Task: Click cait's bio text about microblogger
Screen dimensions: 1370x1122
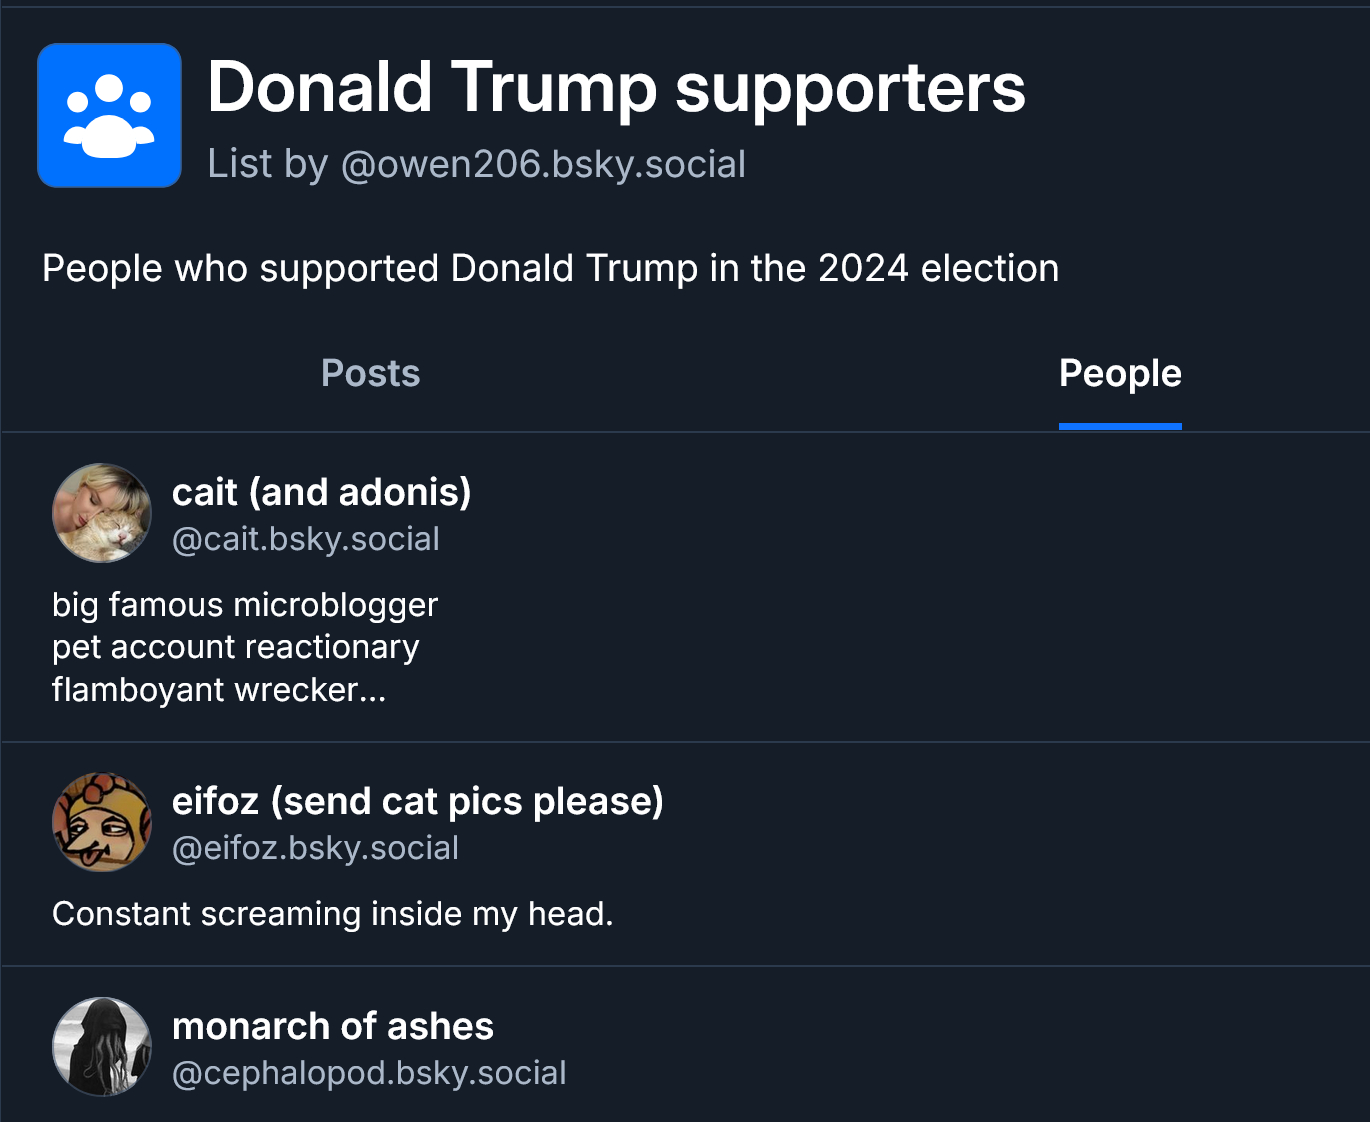Action: [245, 605]
